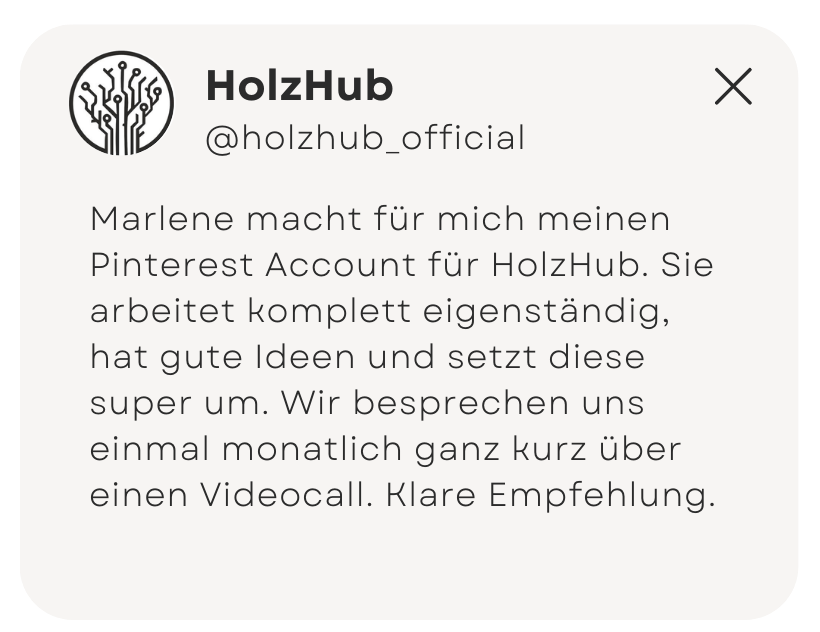Click the word Marlene in the review
Viewport: 820px width, 632px height.
click(x=162, y=219)
